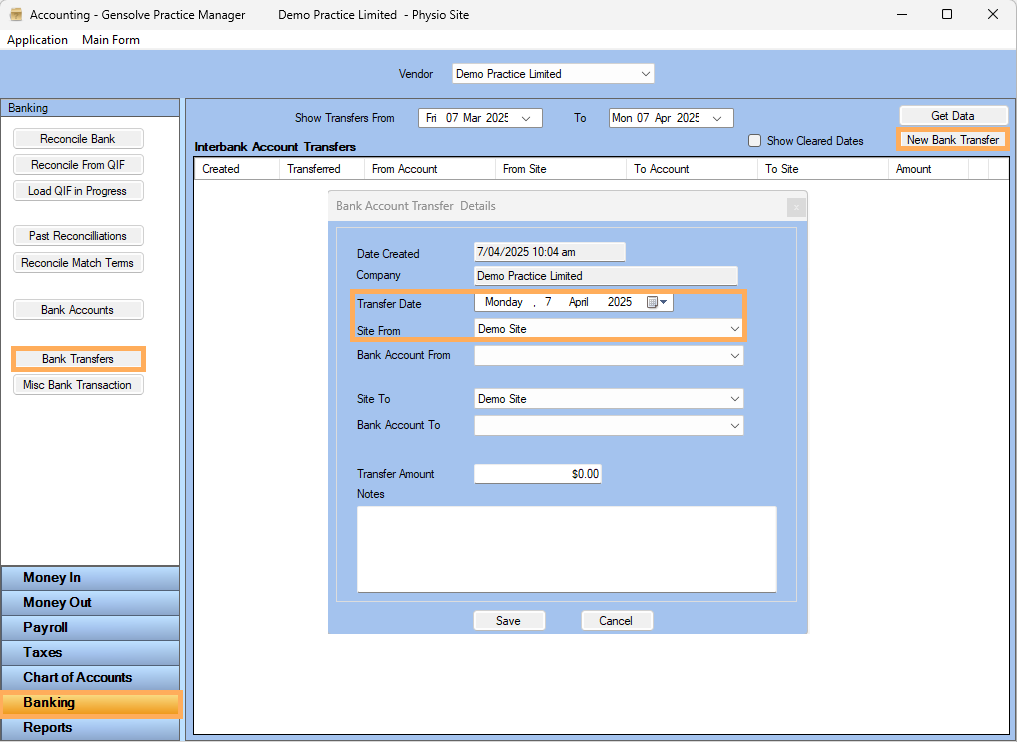
Task: Select the month April in Transfer Date
Action: click(x=579, y=302)
